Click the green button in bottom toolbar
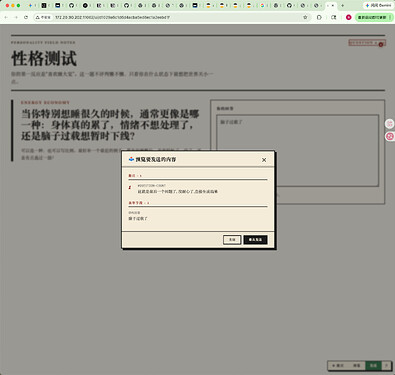Image resolution: width=395 pixels, height=375 pixels. [x=373, y=366]
